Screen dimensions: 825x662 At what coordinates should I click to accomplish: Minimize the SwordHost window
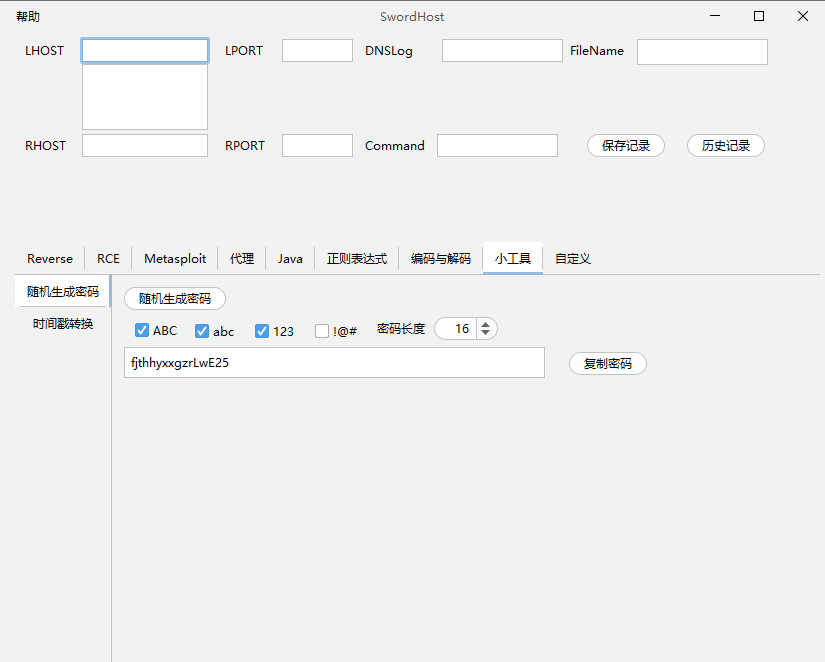pyautogui.click(x=715, y=16)
